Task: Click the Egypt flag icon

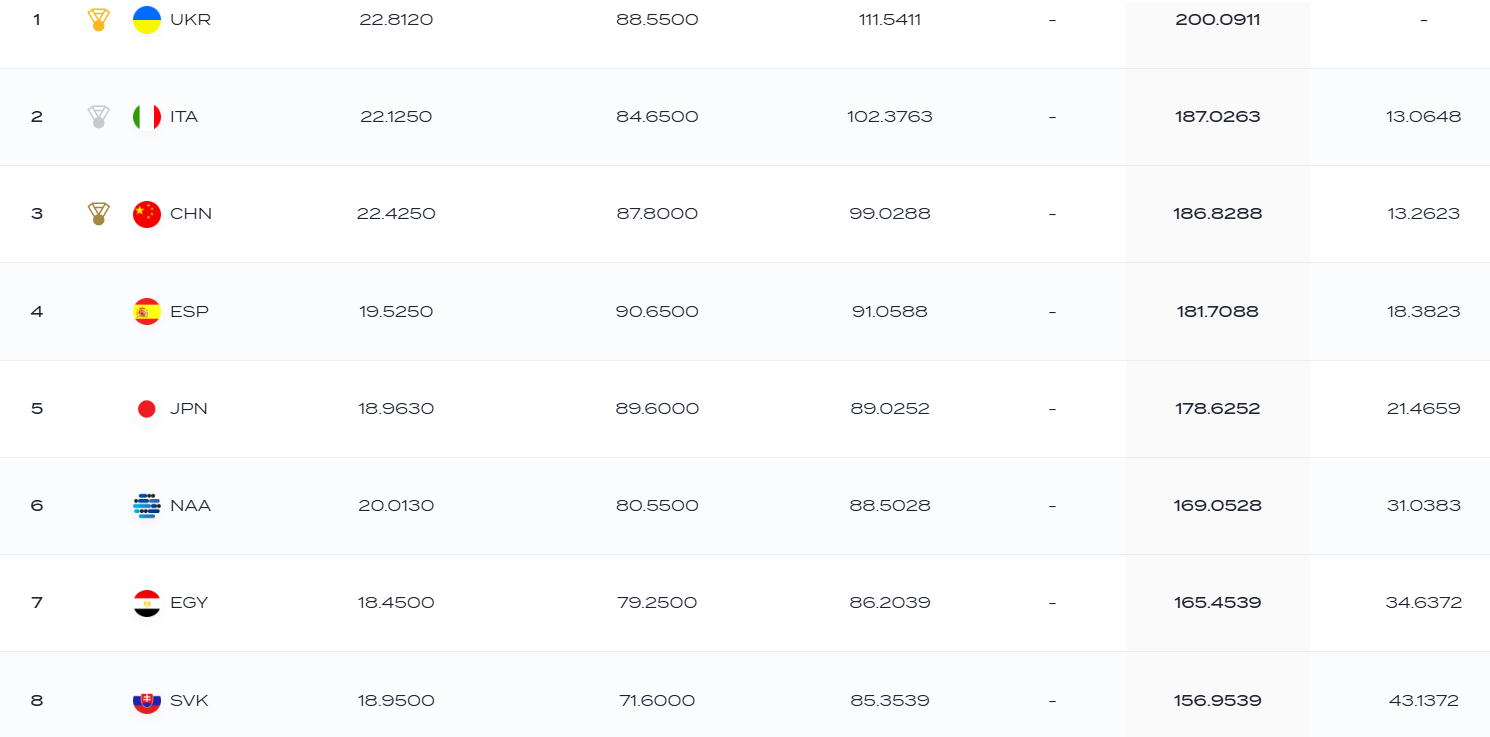Action: coord(147,603)
